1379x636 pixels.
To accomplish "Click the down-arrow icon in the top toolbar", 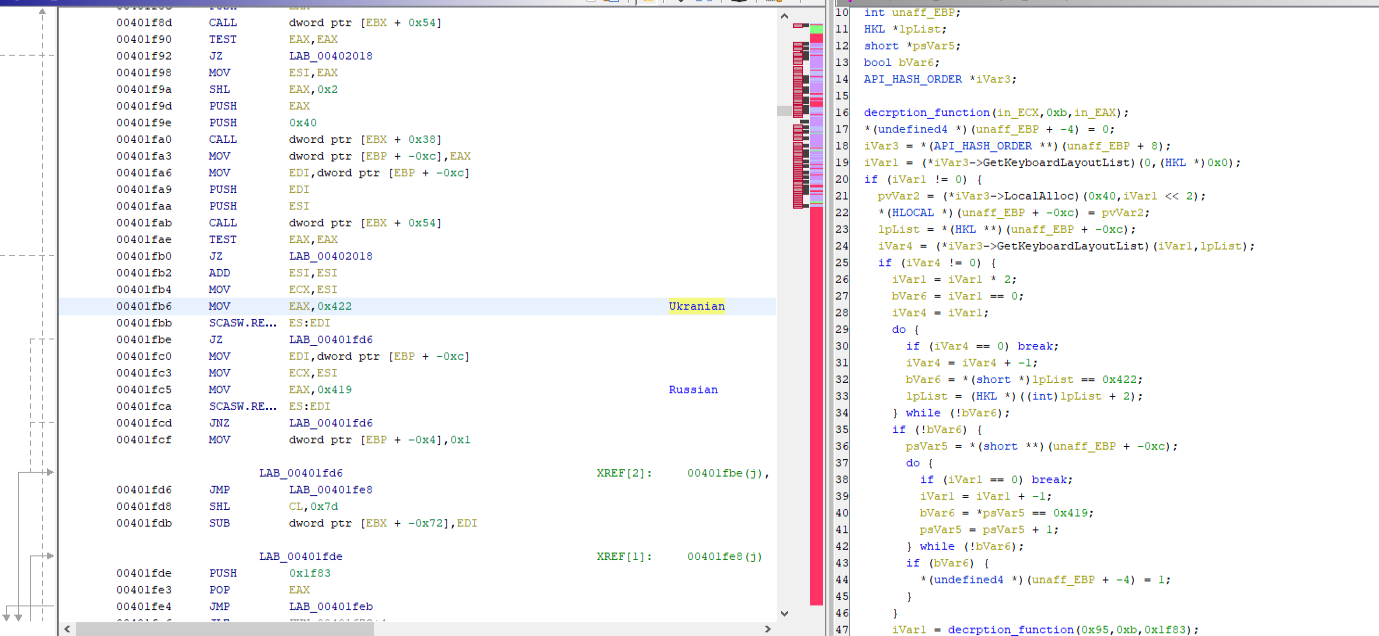I will (680, 2).
